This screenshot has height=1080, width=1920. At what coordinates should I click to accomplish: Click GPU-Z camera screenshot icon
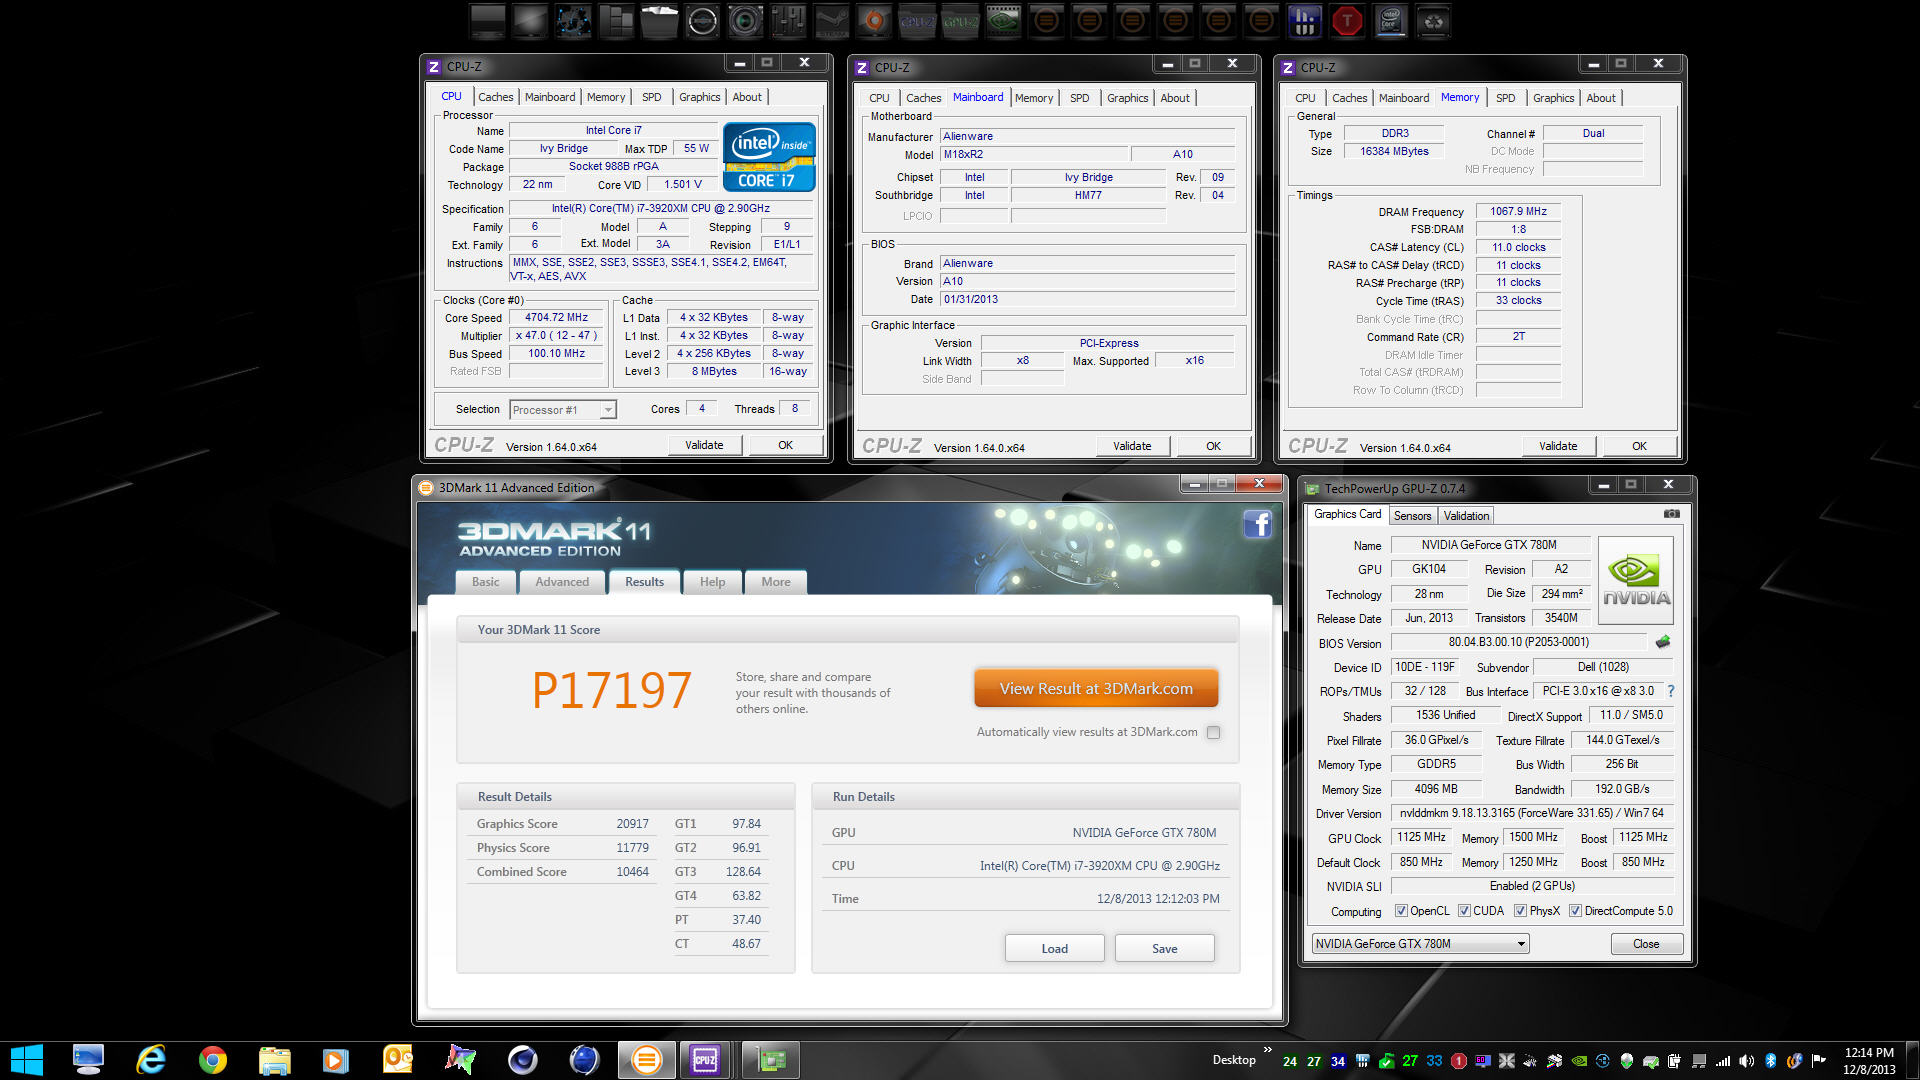click(1671, 514)
